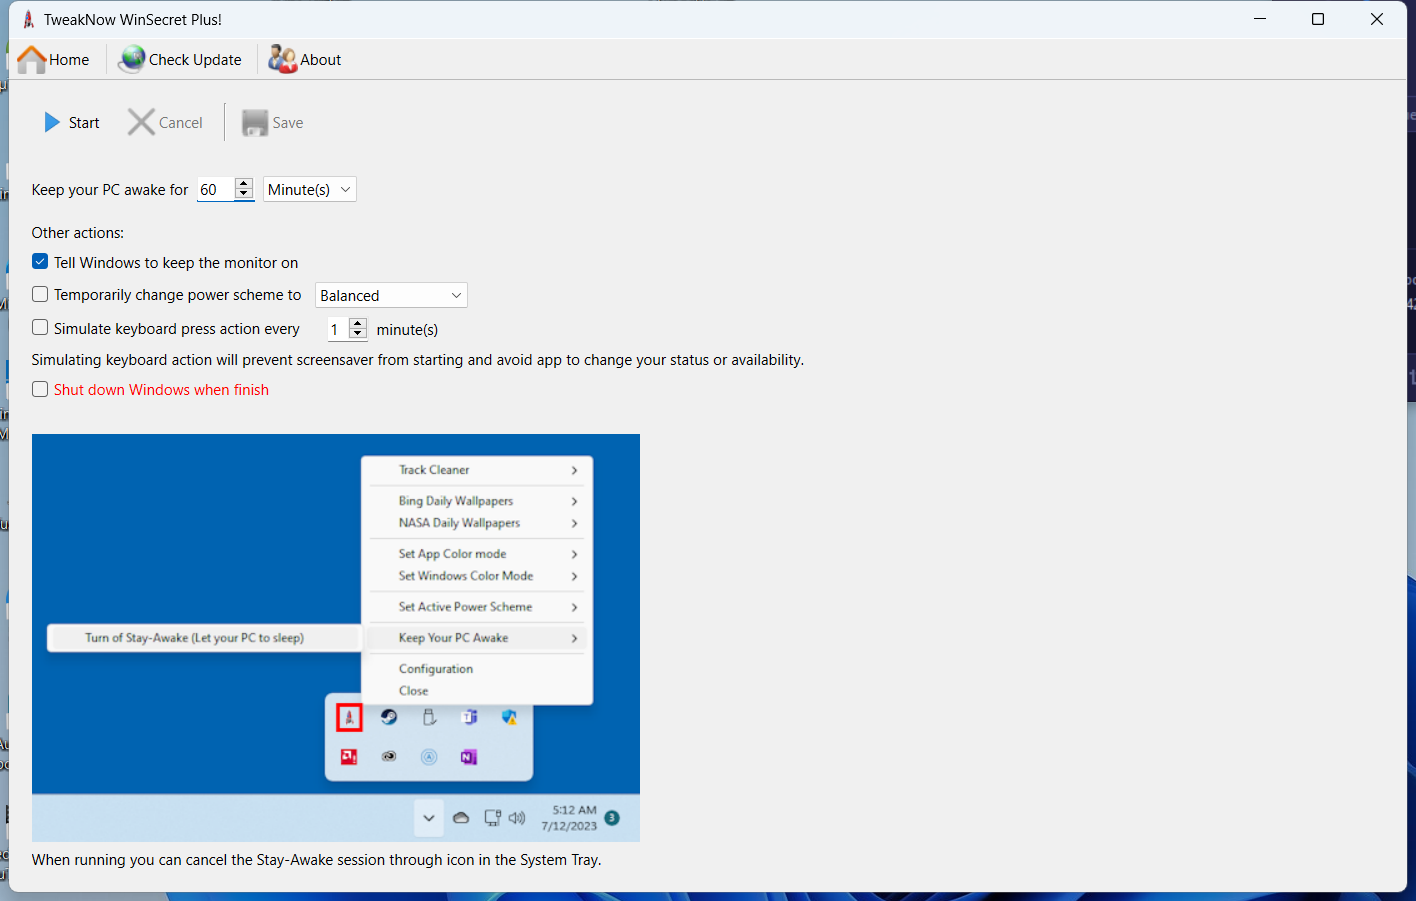The image size is (1416, 901).
Task: Click the Save floppy disk icon
Action: [255, 123]
